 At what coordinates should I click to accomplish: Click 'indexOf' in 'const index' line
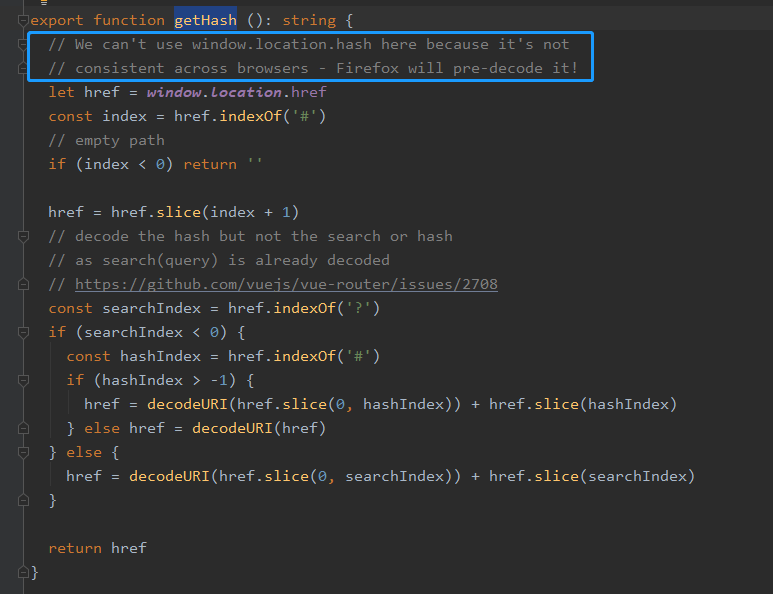[250, 116]
